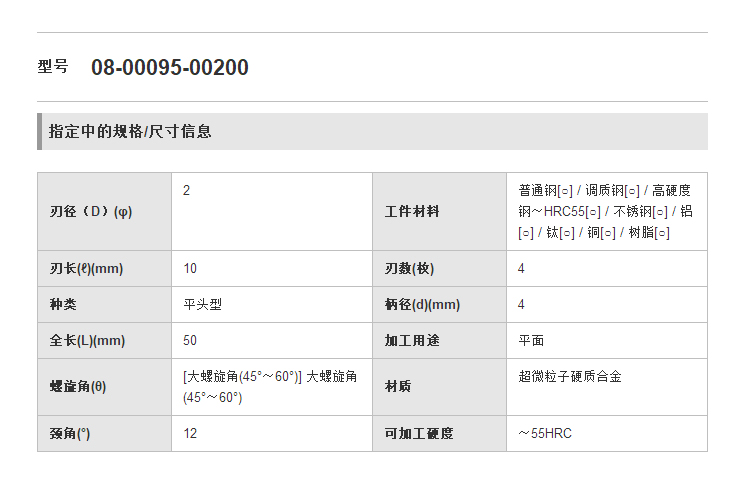The width and height of the screenshot is (750, 484).
Task: Click the 型号 label
Action: point(53,66)
